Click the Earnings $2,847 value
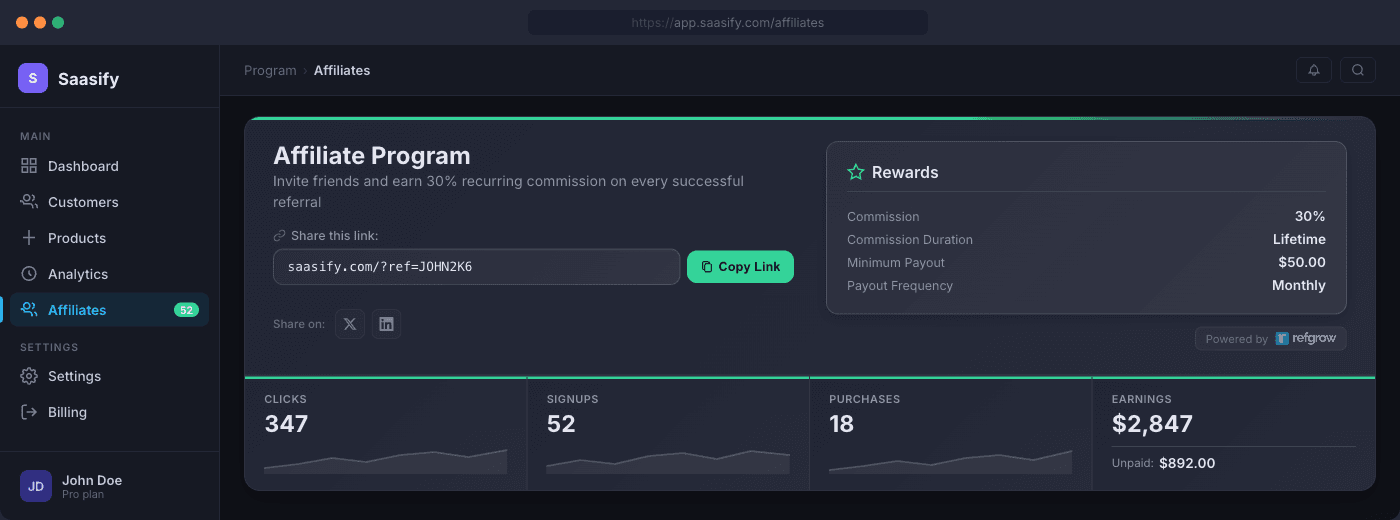Image resolution: width=1400 pixels, height=520 pixels. (1152, 424)
